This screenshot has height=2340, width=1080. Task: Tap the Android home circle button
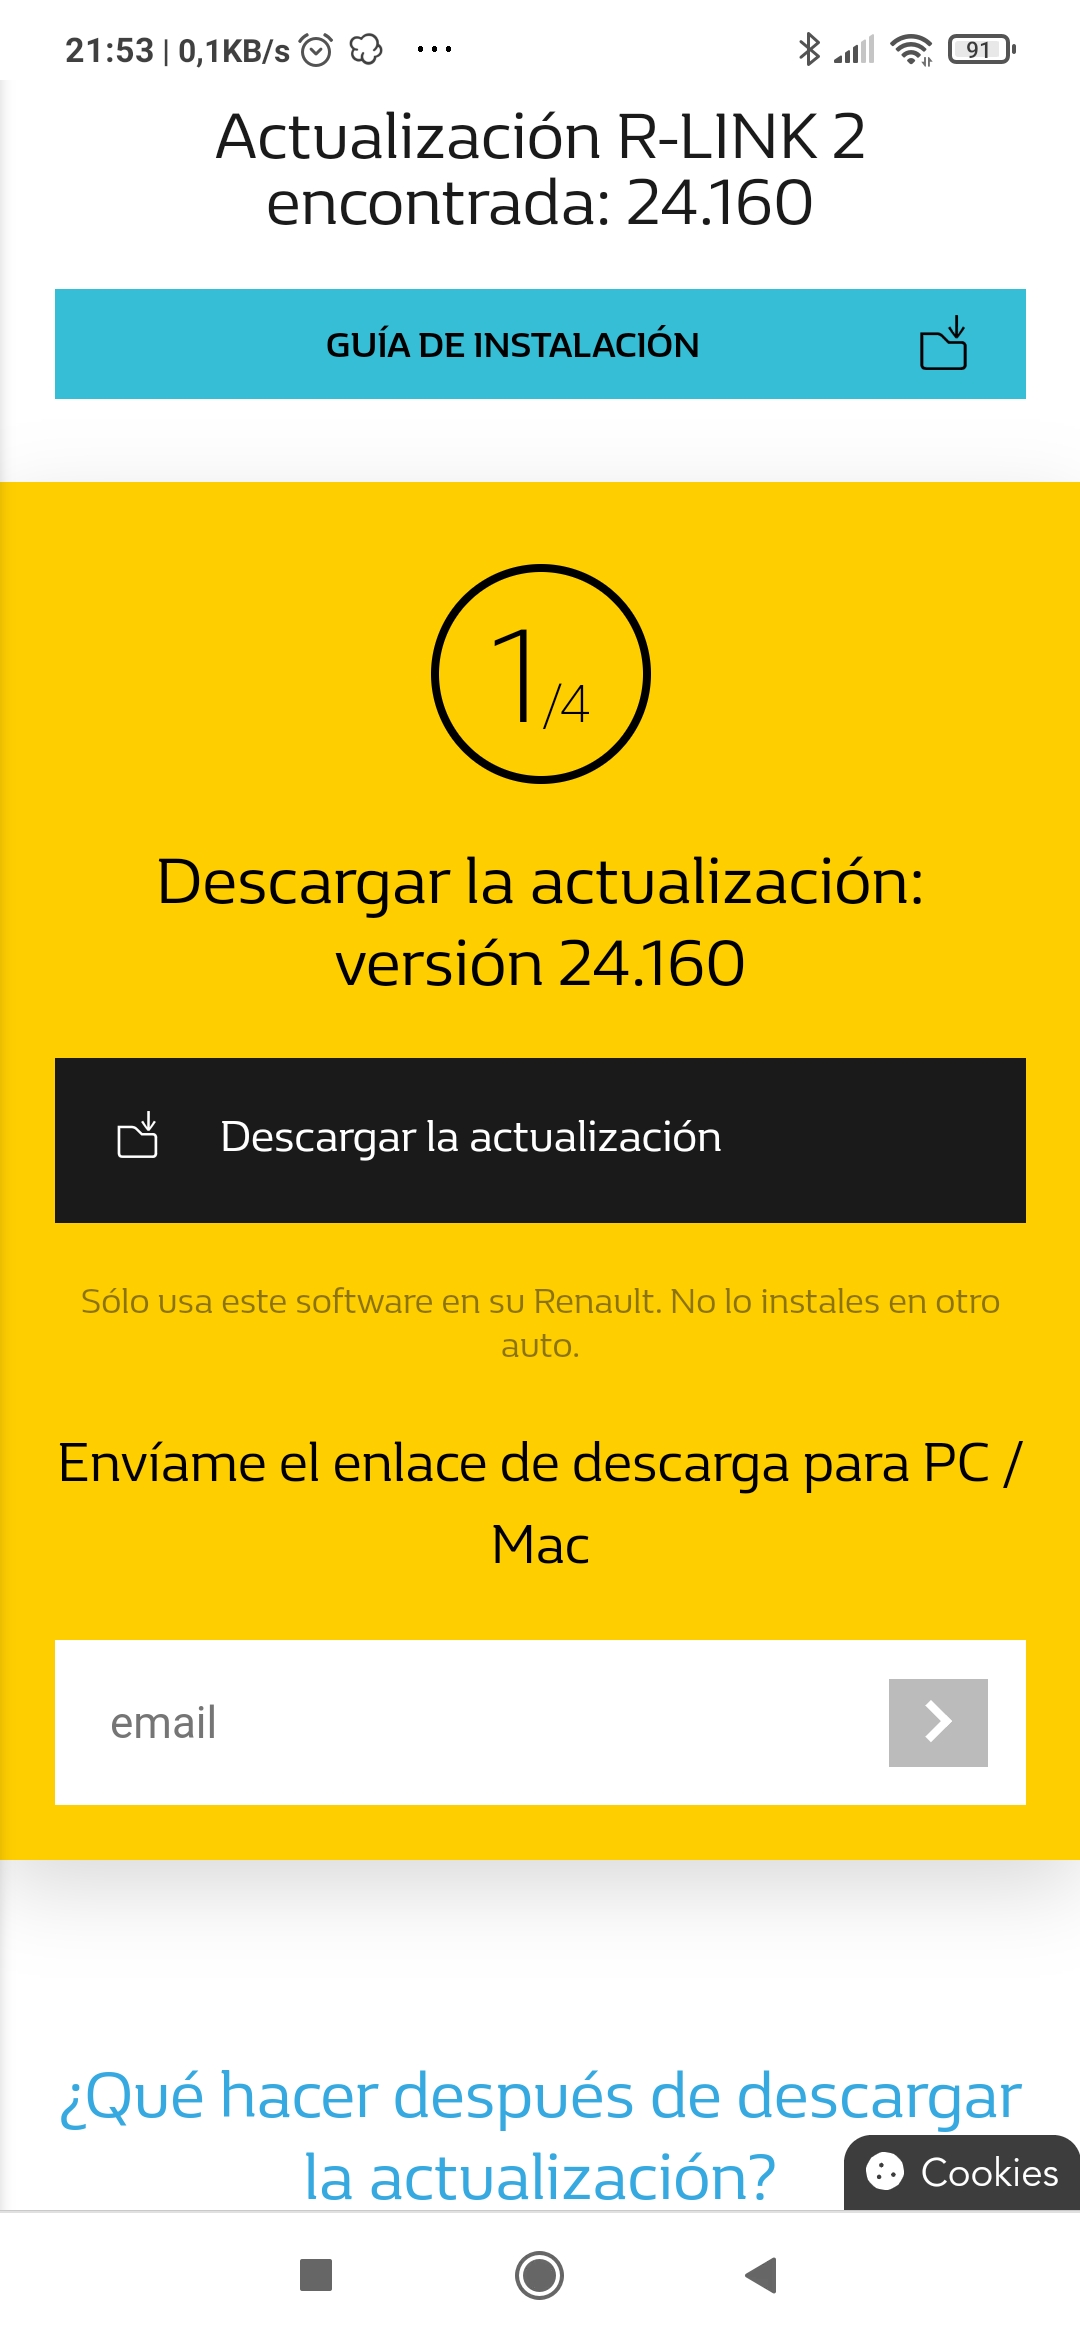pyautogui.click(x=539, y=2275)
